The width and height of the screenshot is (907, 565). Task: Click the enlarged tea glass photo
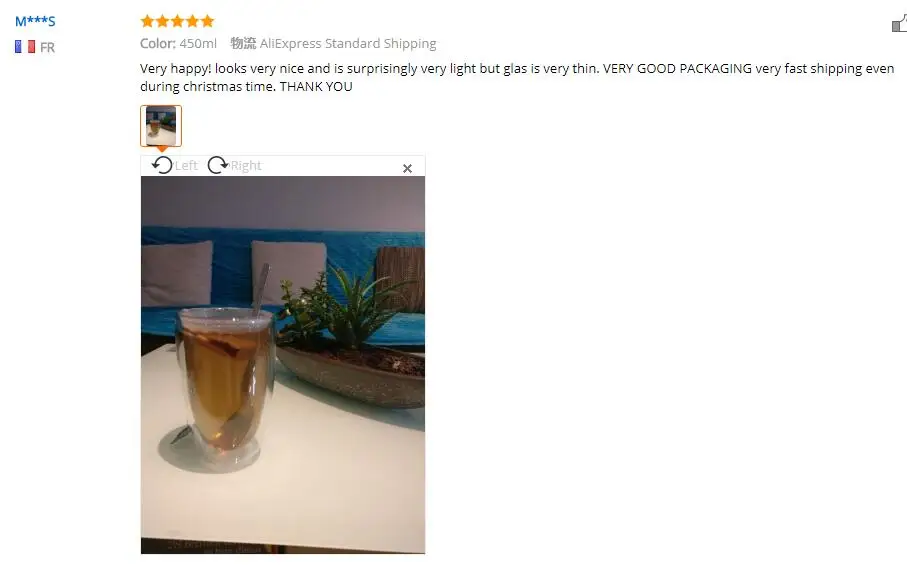click(283, 365)
